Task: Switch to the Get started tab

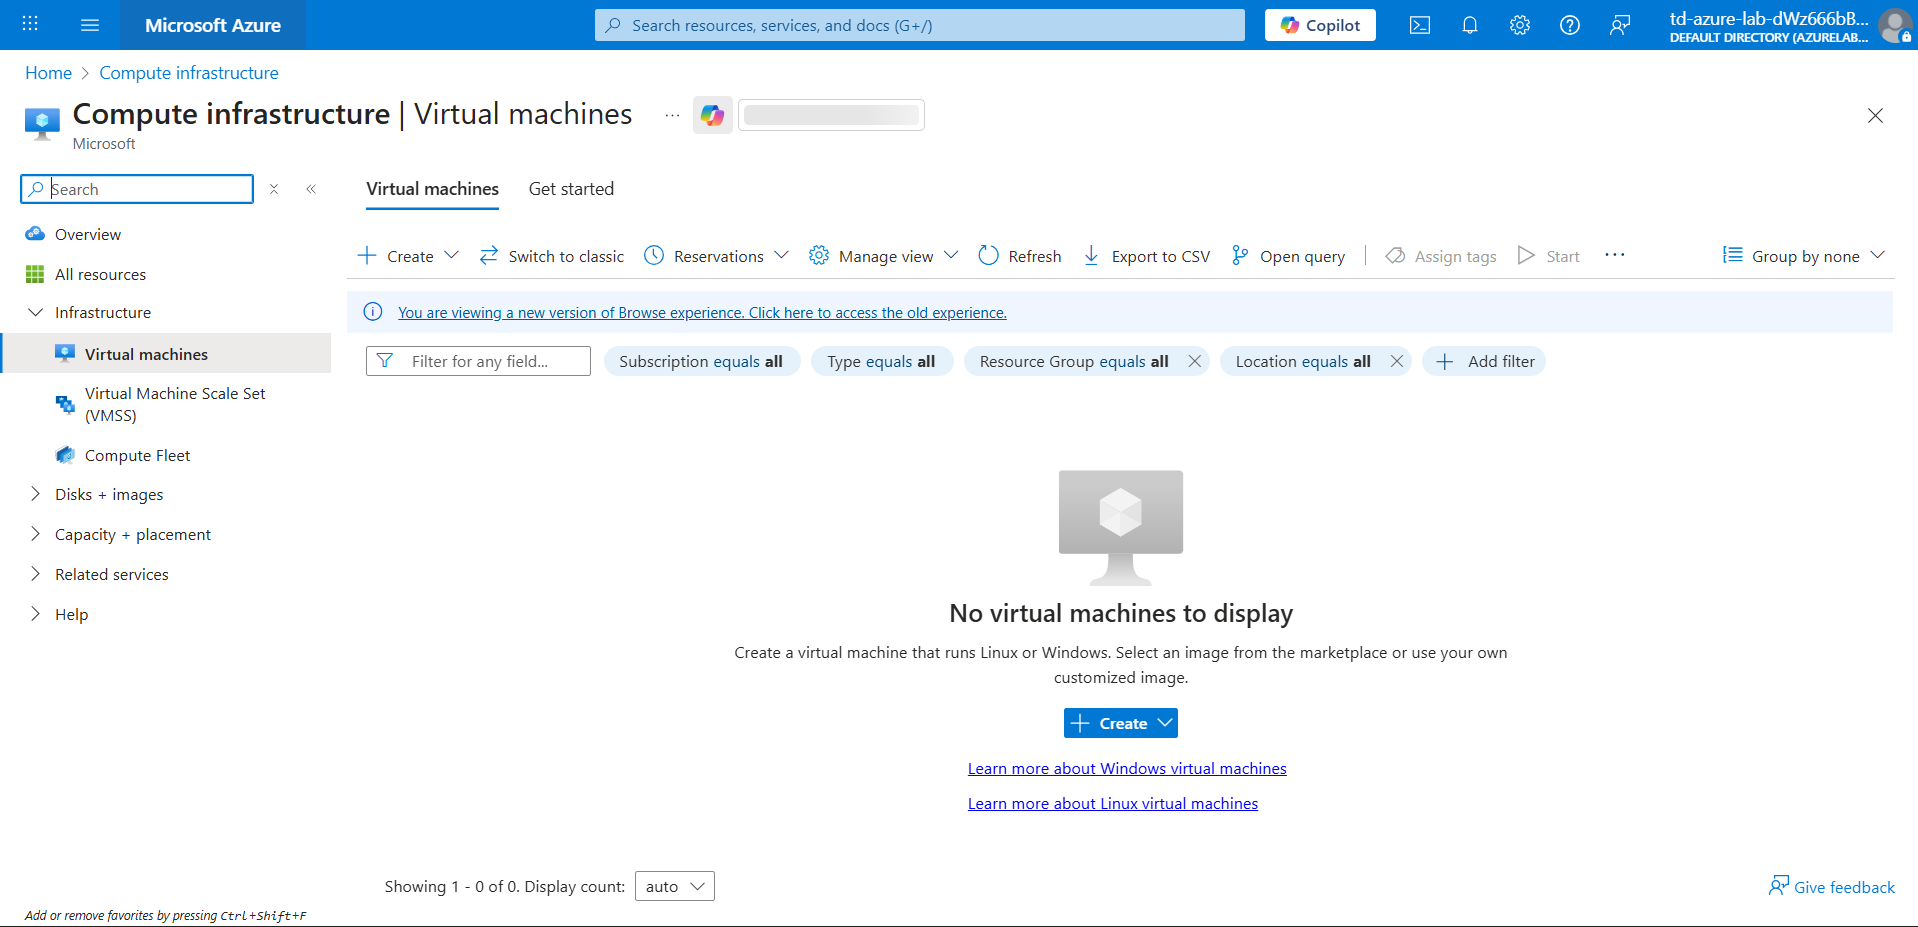Action: [x=571, y=189]
